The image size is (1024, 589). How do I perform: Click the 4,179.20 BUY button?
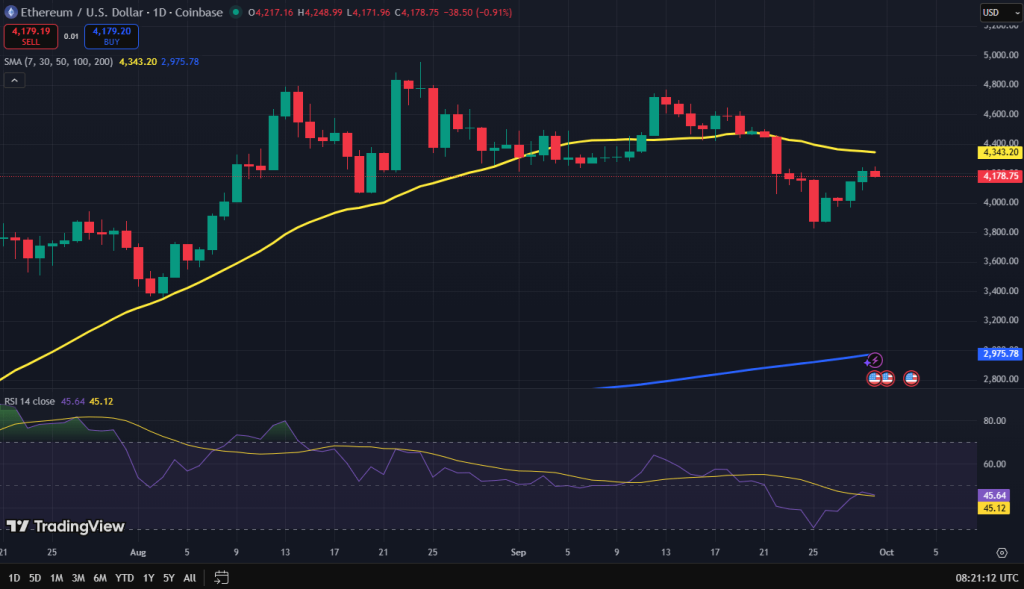pos(111,36)
